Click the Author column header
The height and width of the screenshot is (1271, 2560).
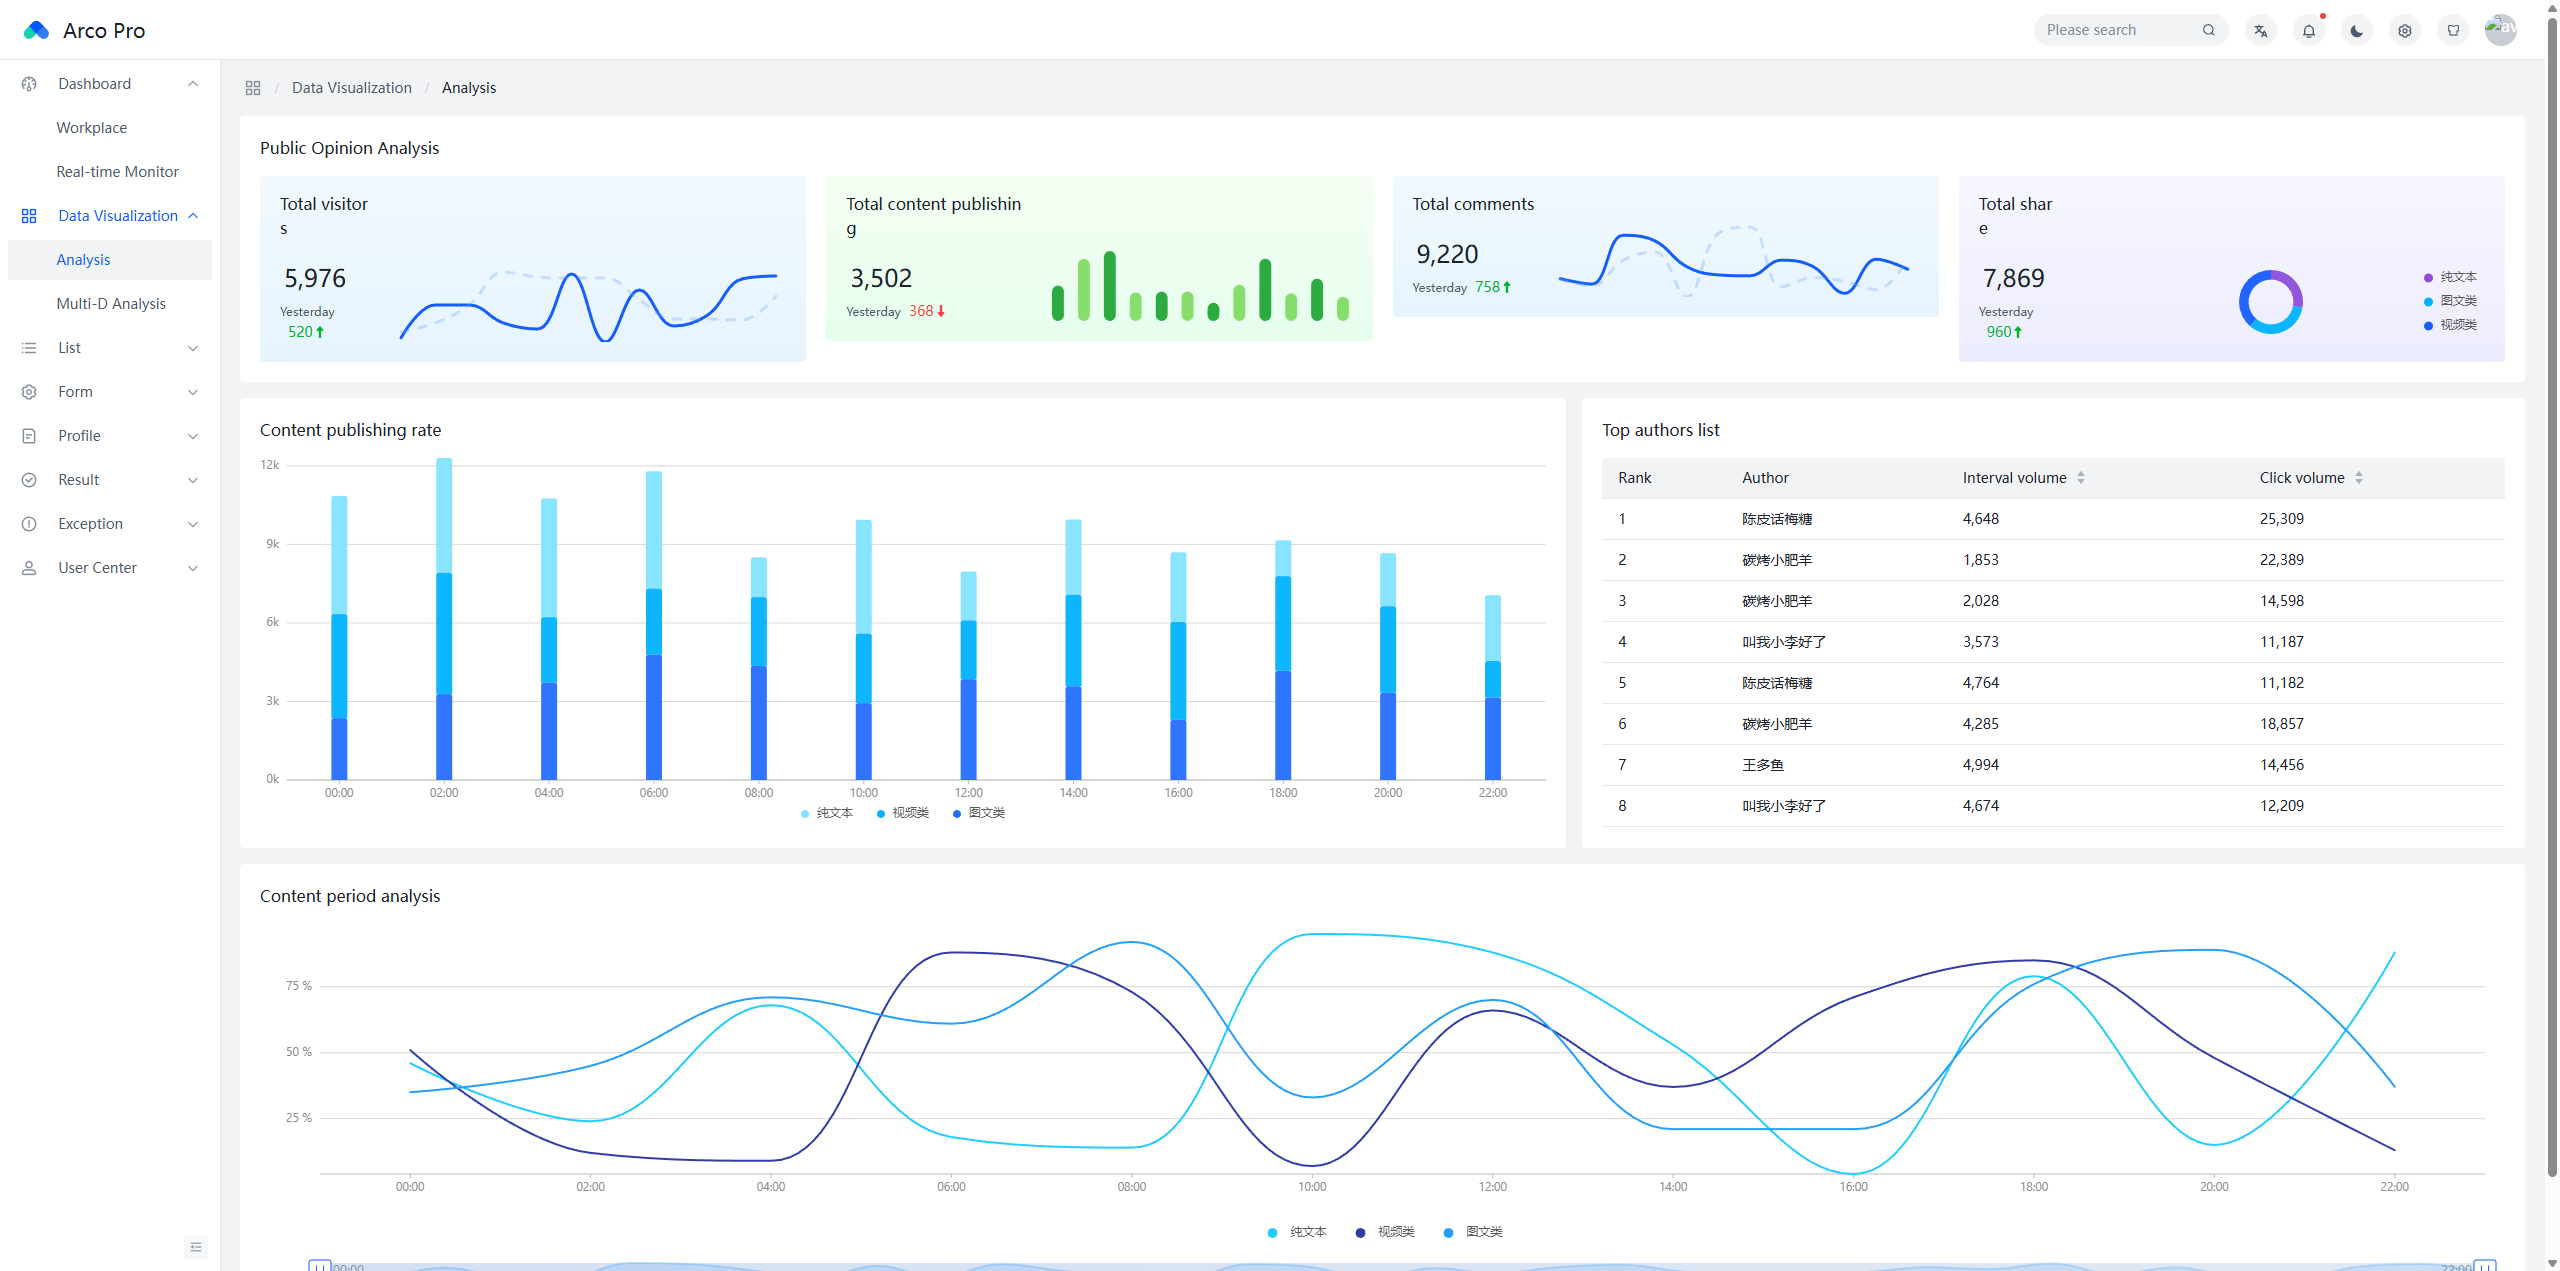coord(1765,478)
